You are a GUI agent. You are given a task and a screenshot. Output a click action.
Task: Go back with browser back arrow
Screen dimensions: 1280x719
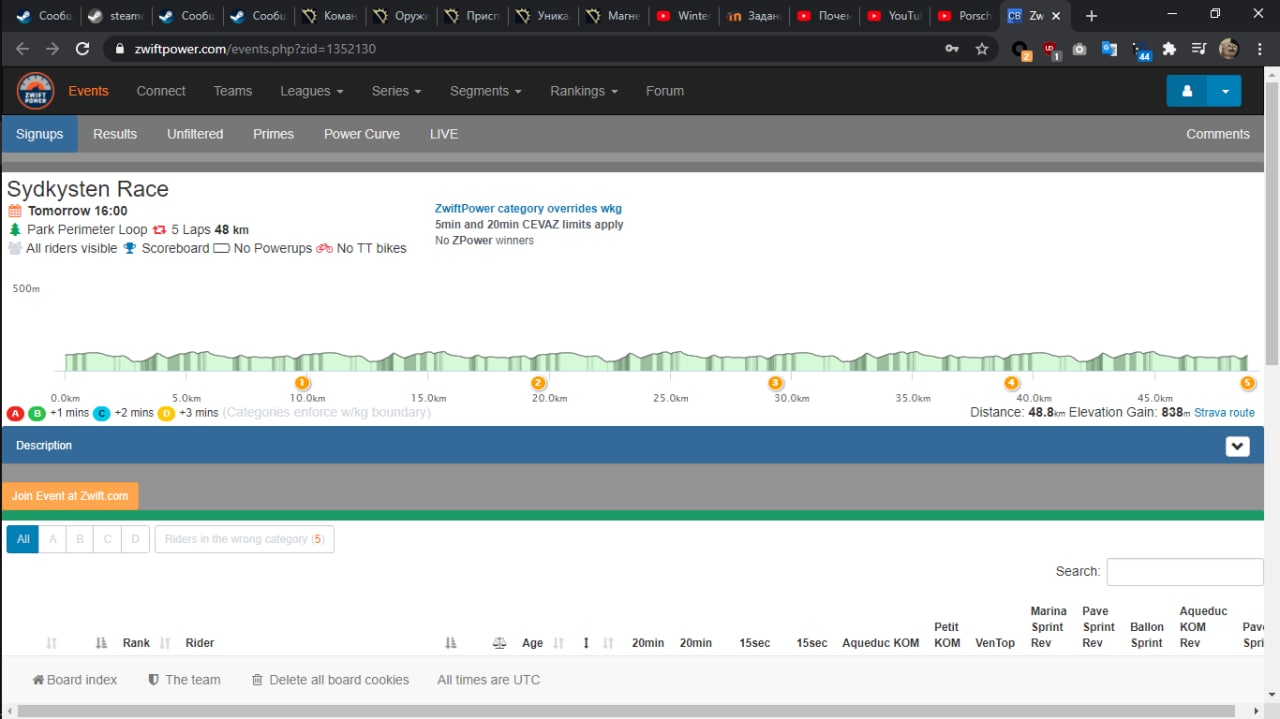(x=23, y=48)
